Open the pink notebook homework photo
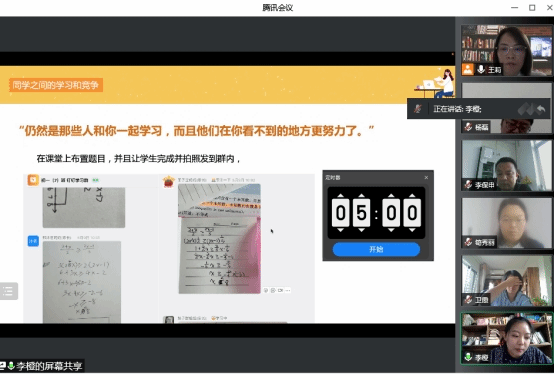Viewport: 554px width, 374px height. click(x=219, y=239)
